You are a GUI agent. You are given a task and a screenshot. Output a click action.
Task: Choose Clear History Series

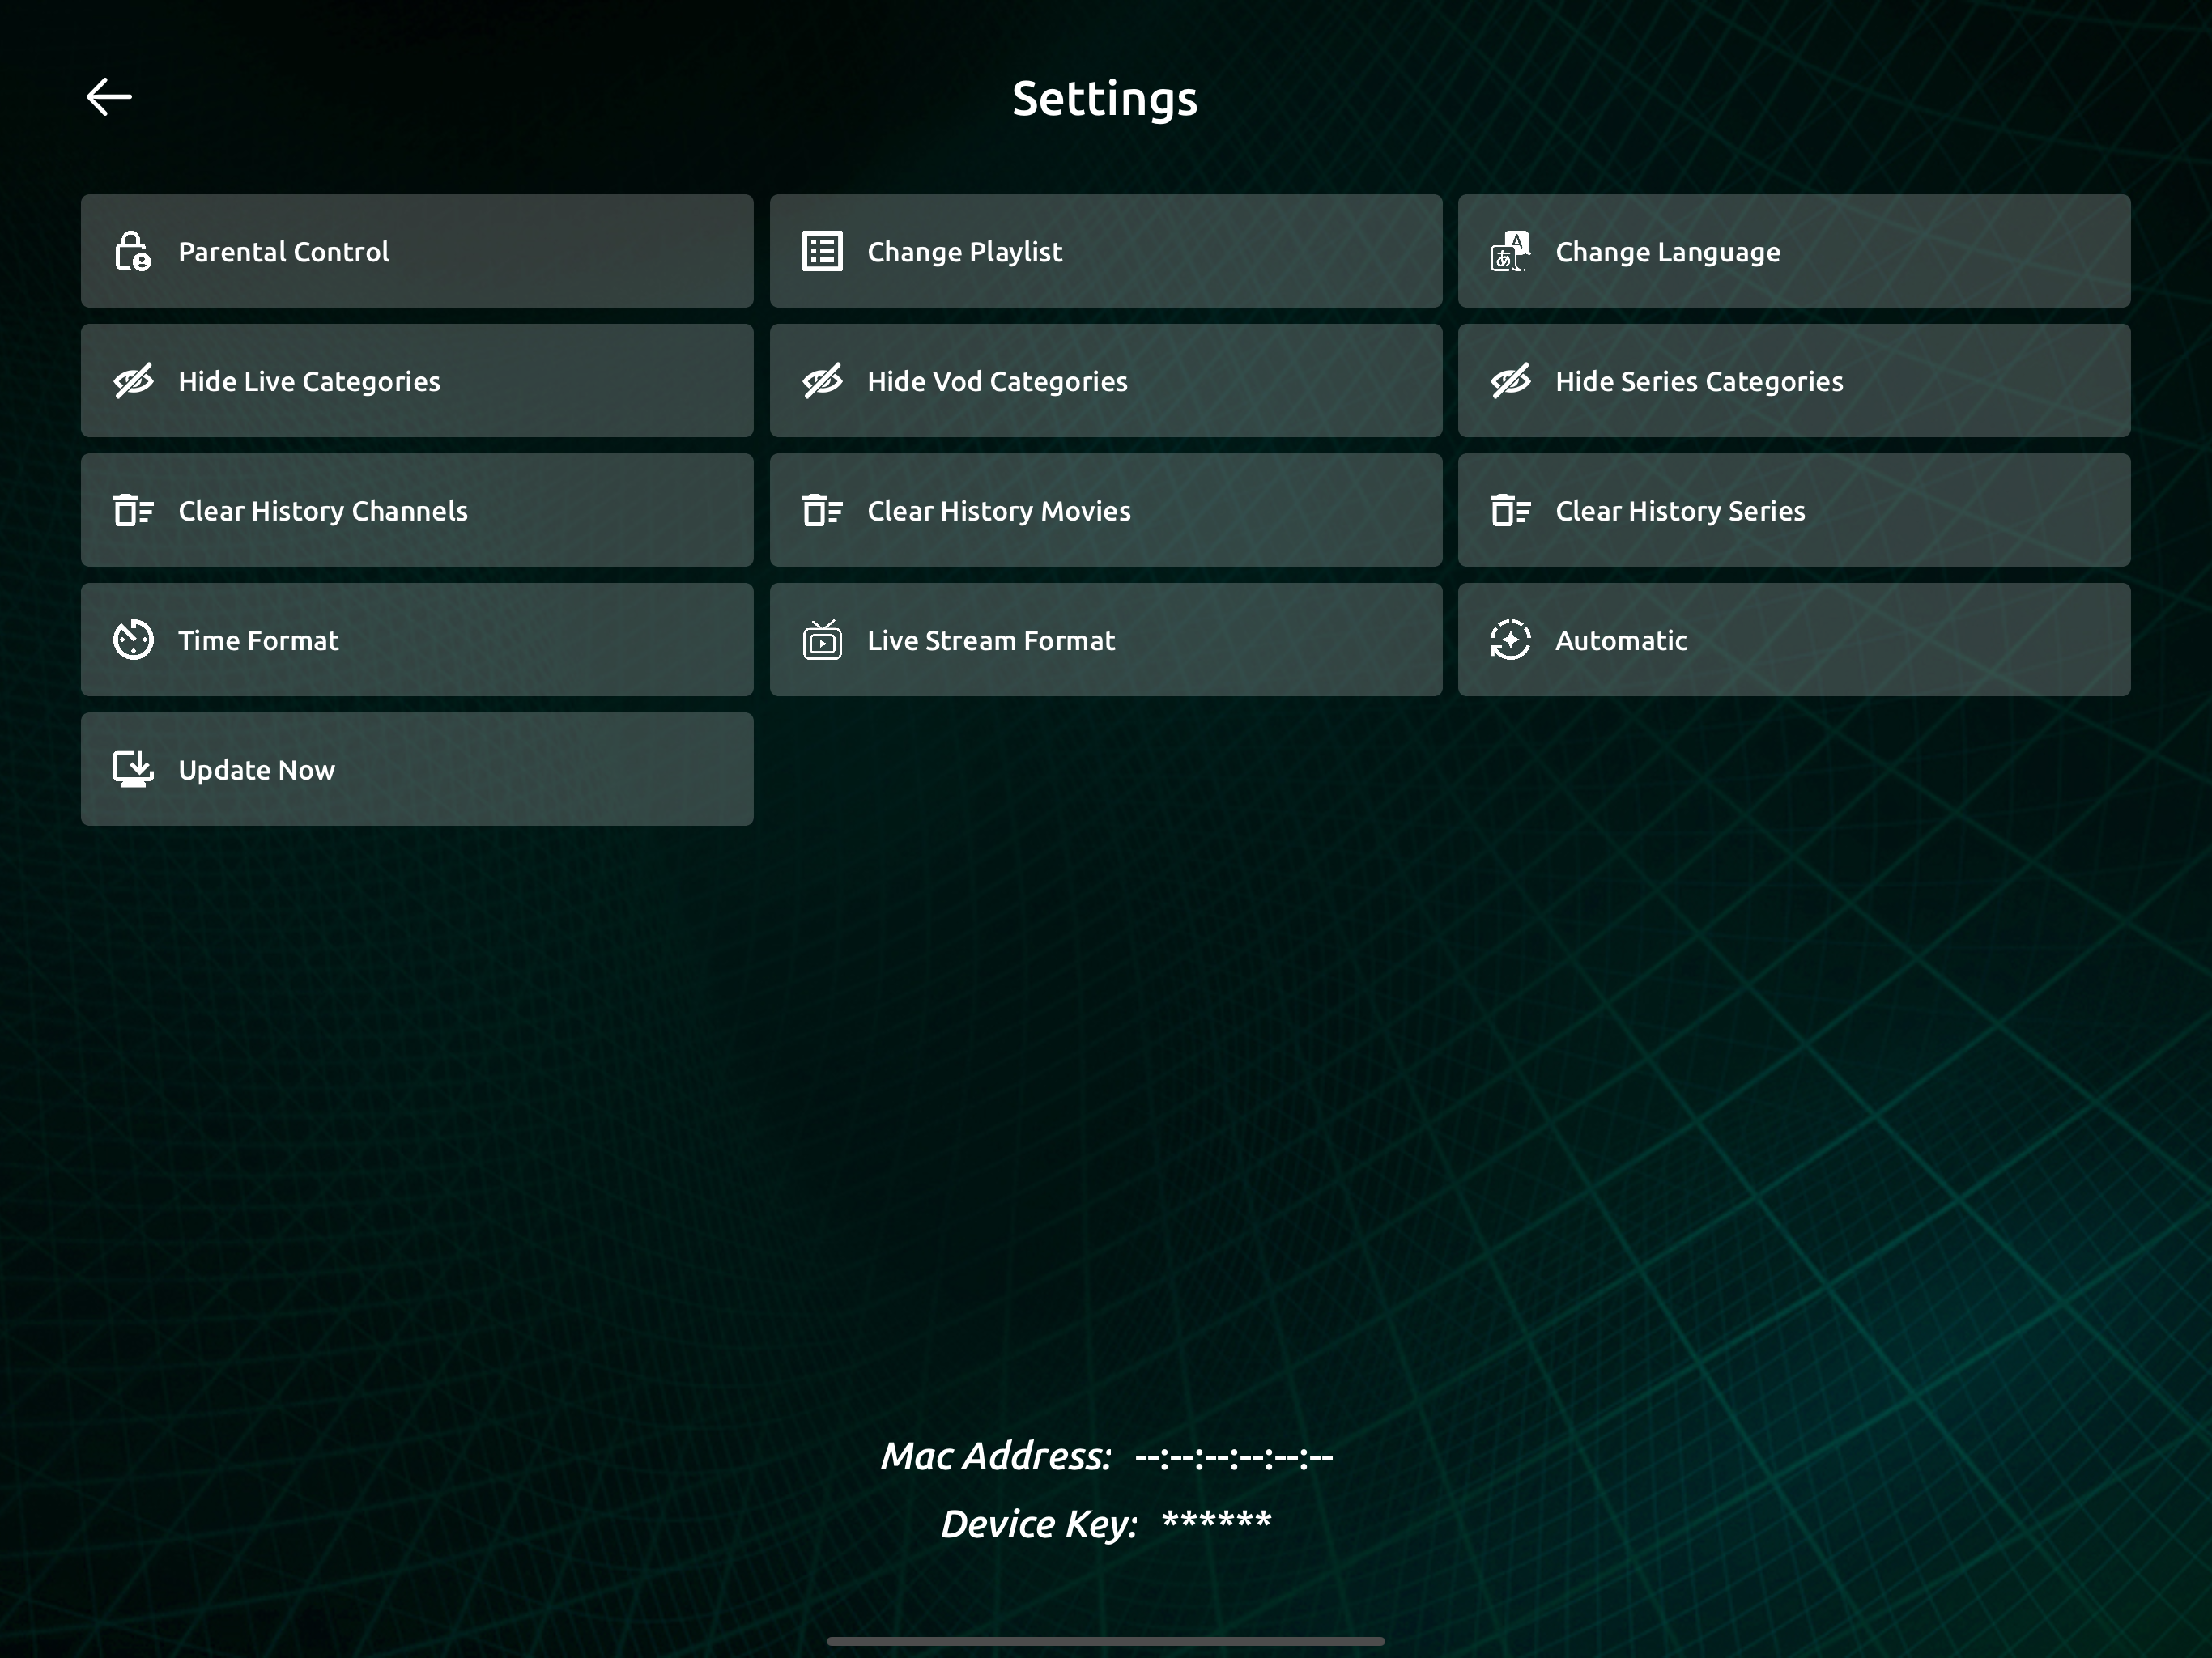tap(1794, 510)
